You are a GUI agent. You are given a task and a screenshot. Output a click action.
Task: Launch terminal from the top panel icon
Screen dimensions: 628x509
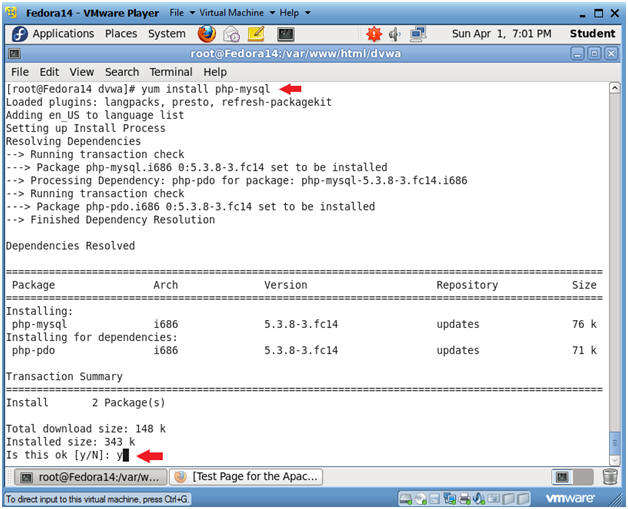286,34
